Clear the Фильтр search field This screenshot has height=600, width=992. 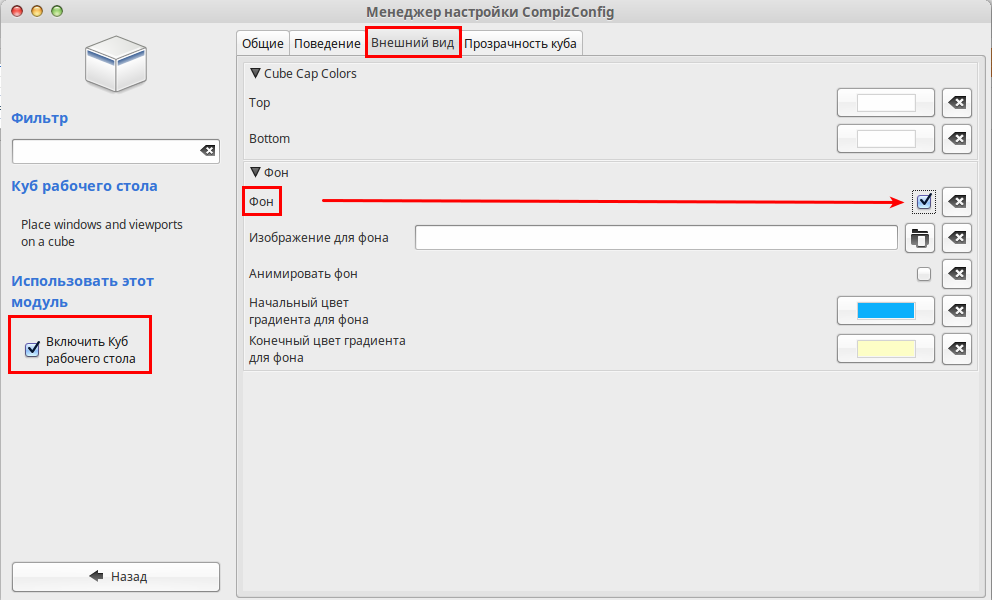tap(208, 151)
